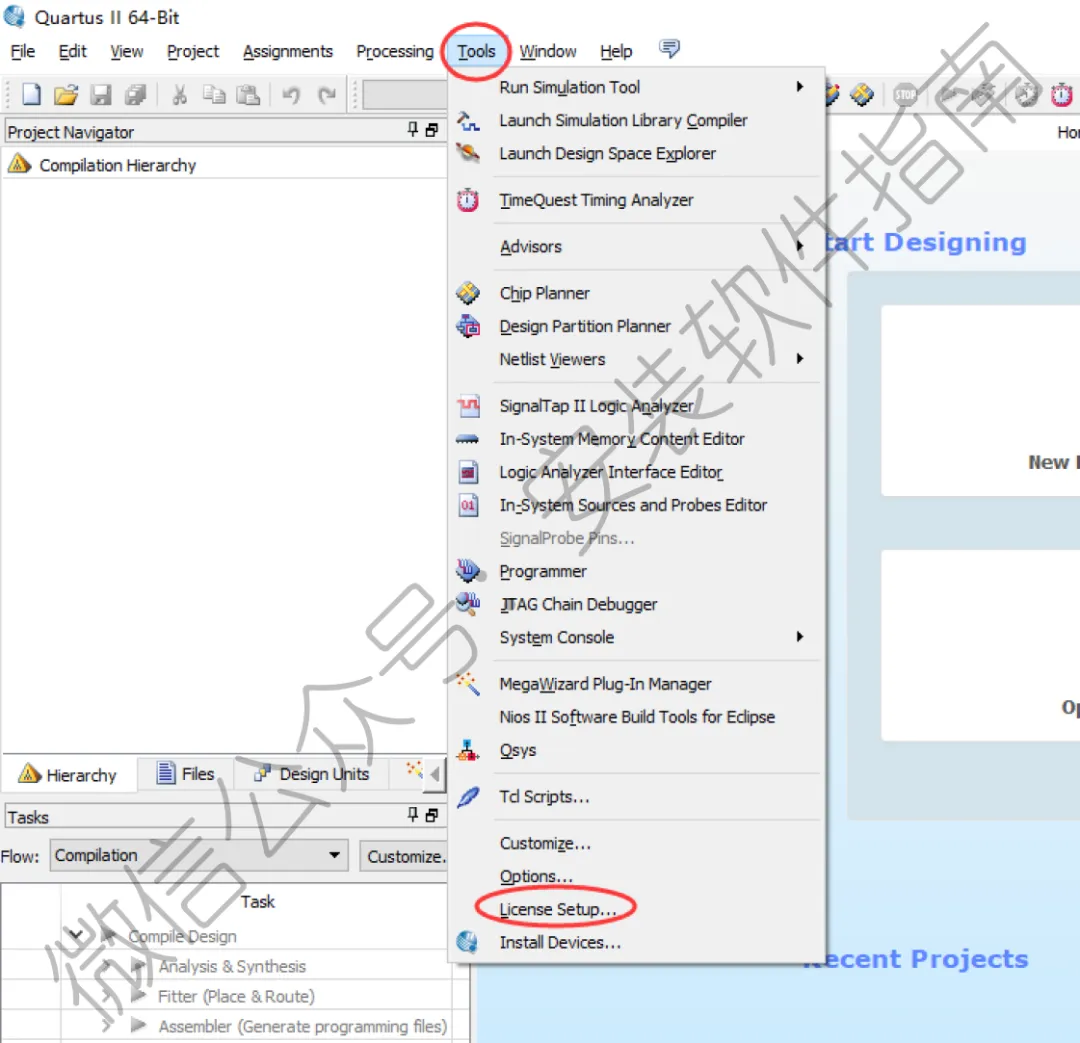Collapse the Compile Design task
Screen dimensions: 1080x1043
pyautogui.click(x=76, y=935)
